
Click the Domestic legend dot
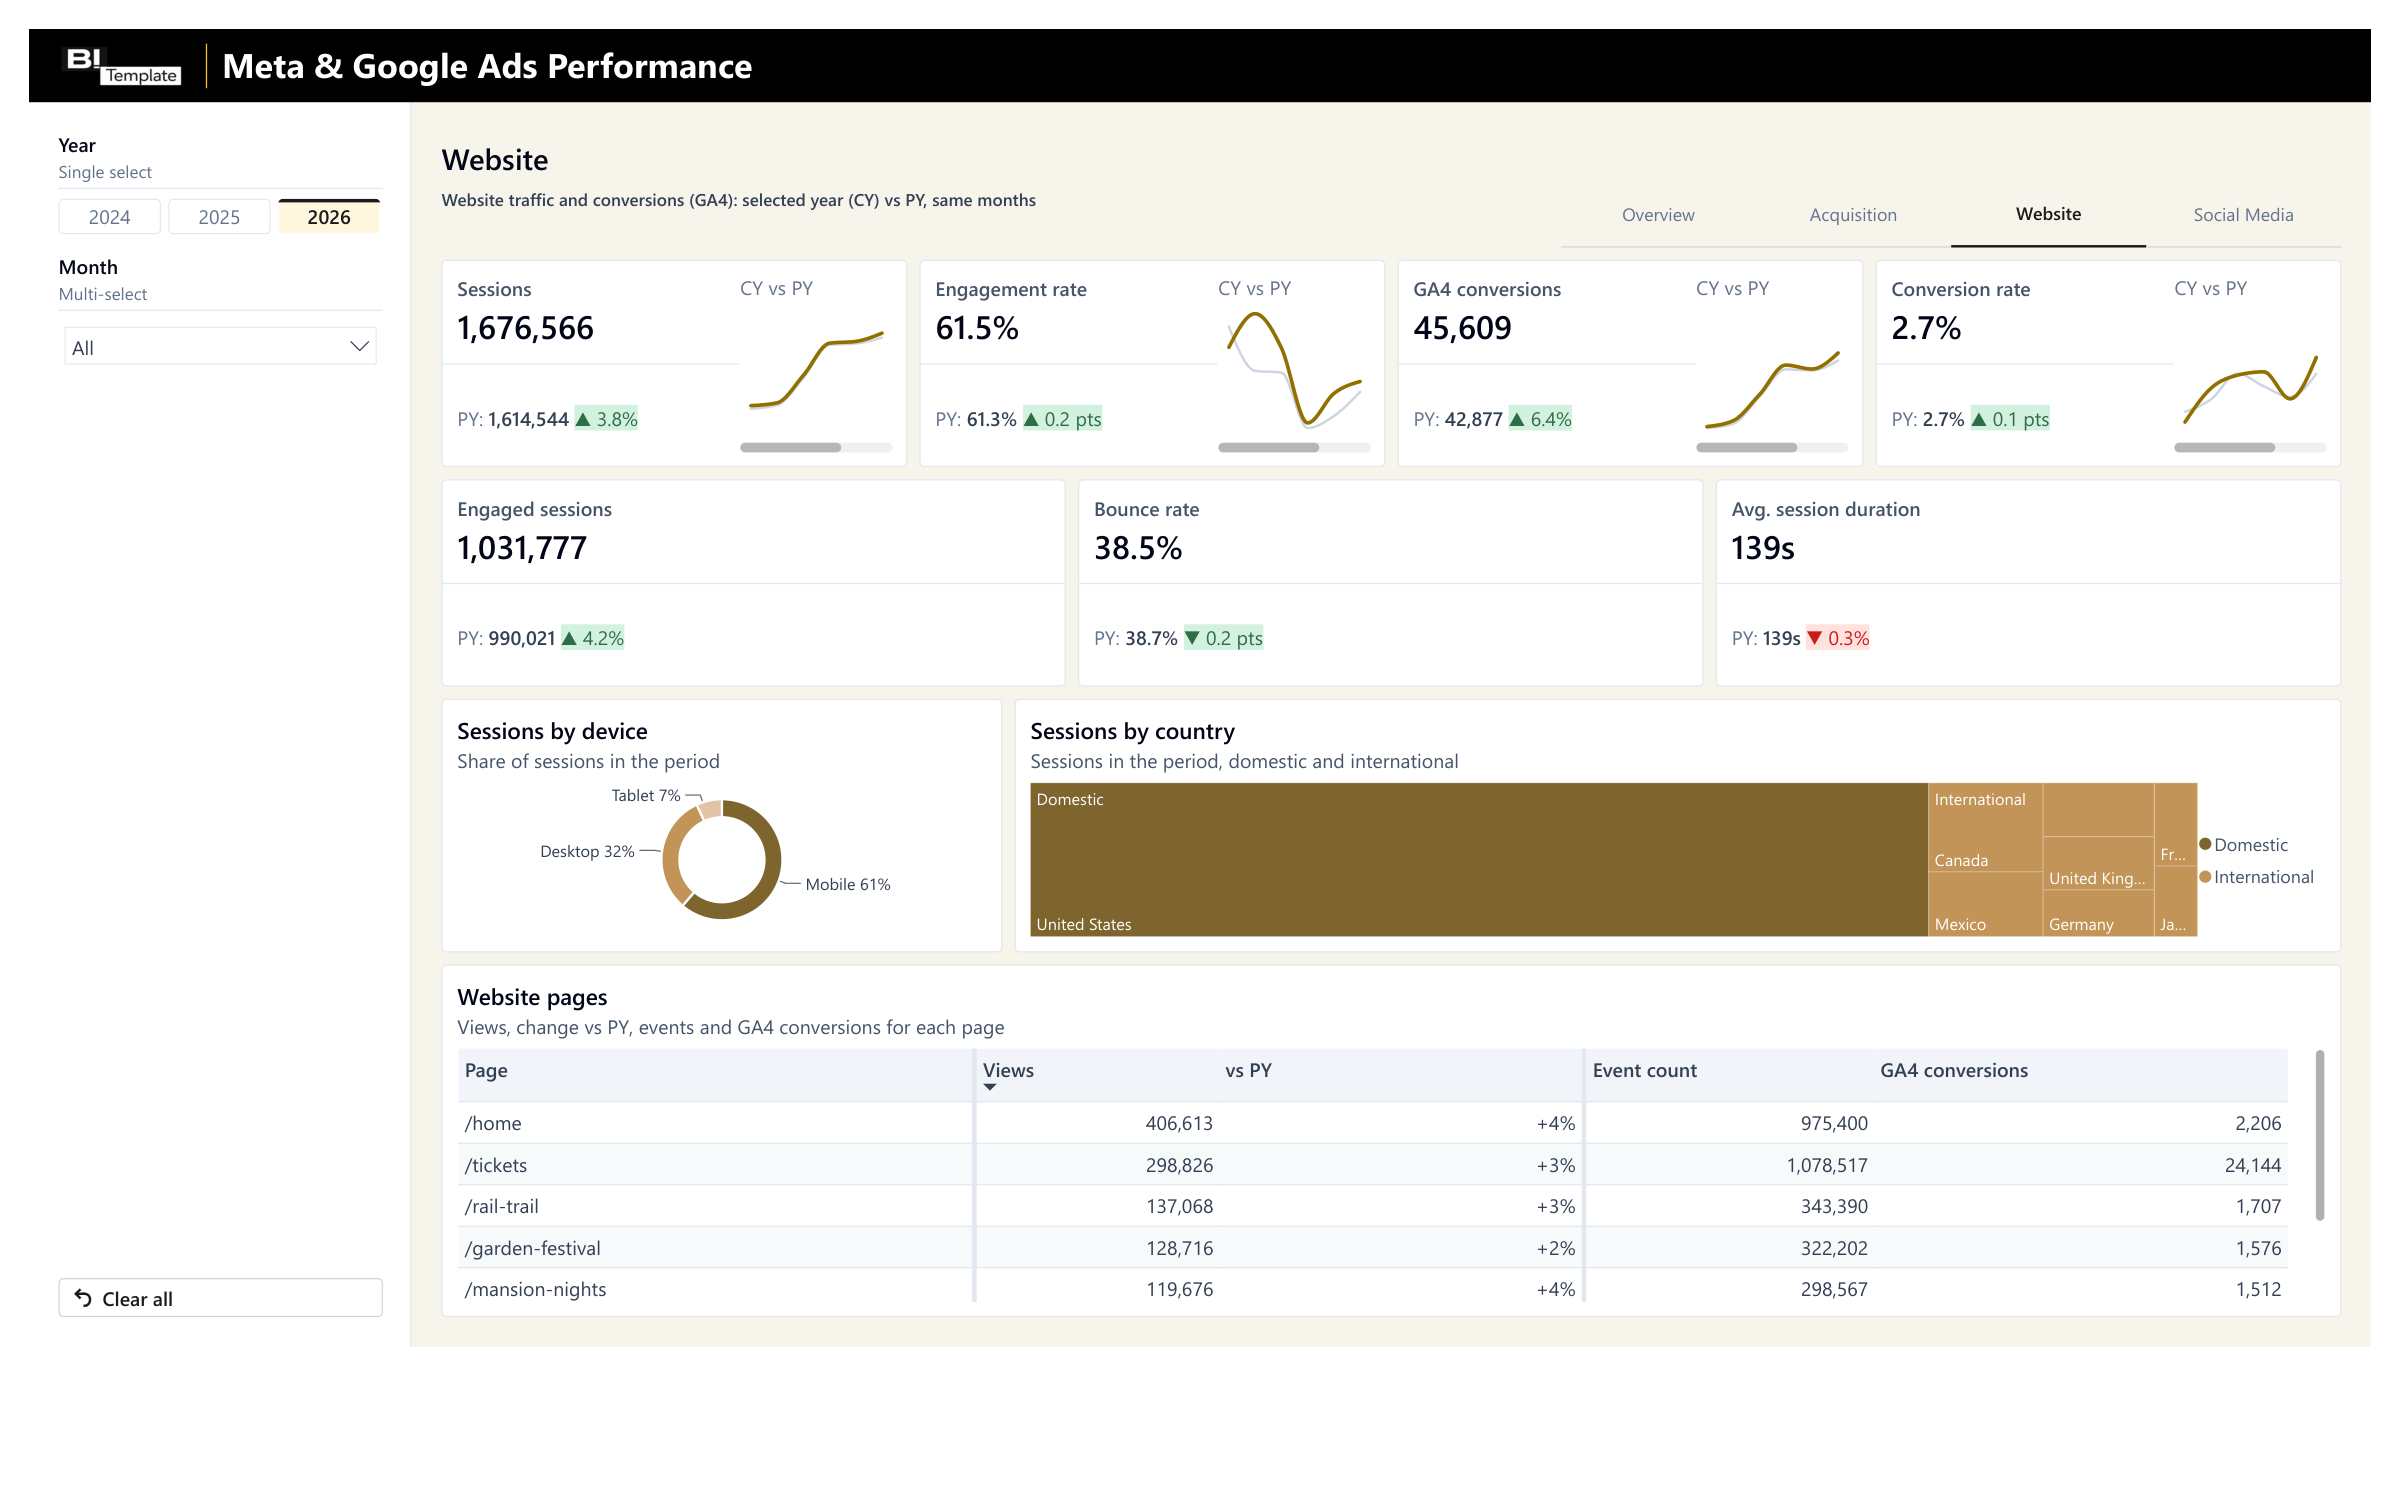point(2205,844)
